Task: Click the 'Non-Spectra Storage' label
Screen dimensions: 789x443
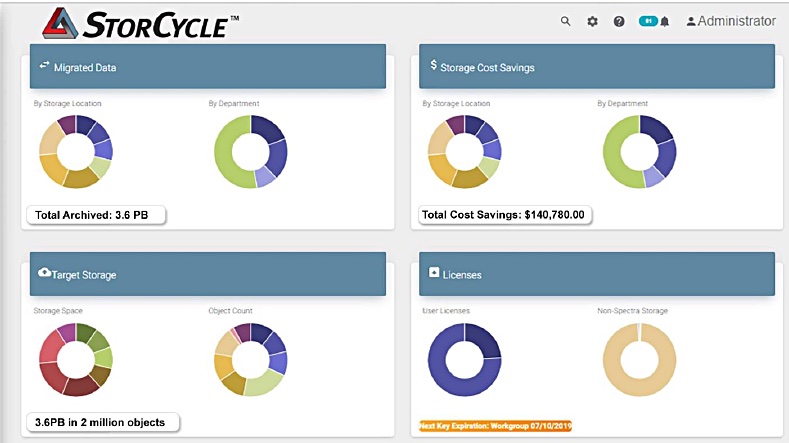Action: (x=633, y=311)
